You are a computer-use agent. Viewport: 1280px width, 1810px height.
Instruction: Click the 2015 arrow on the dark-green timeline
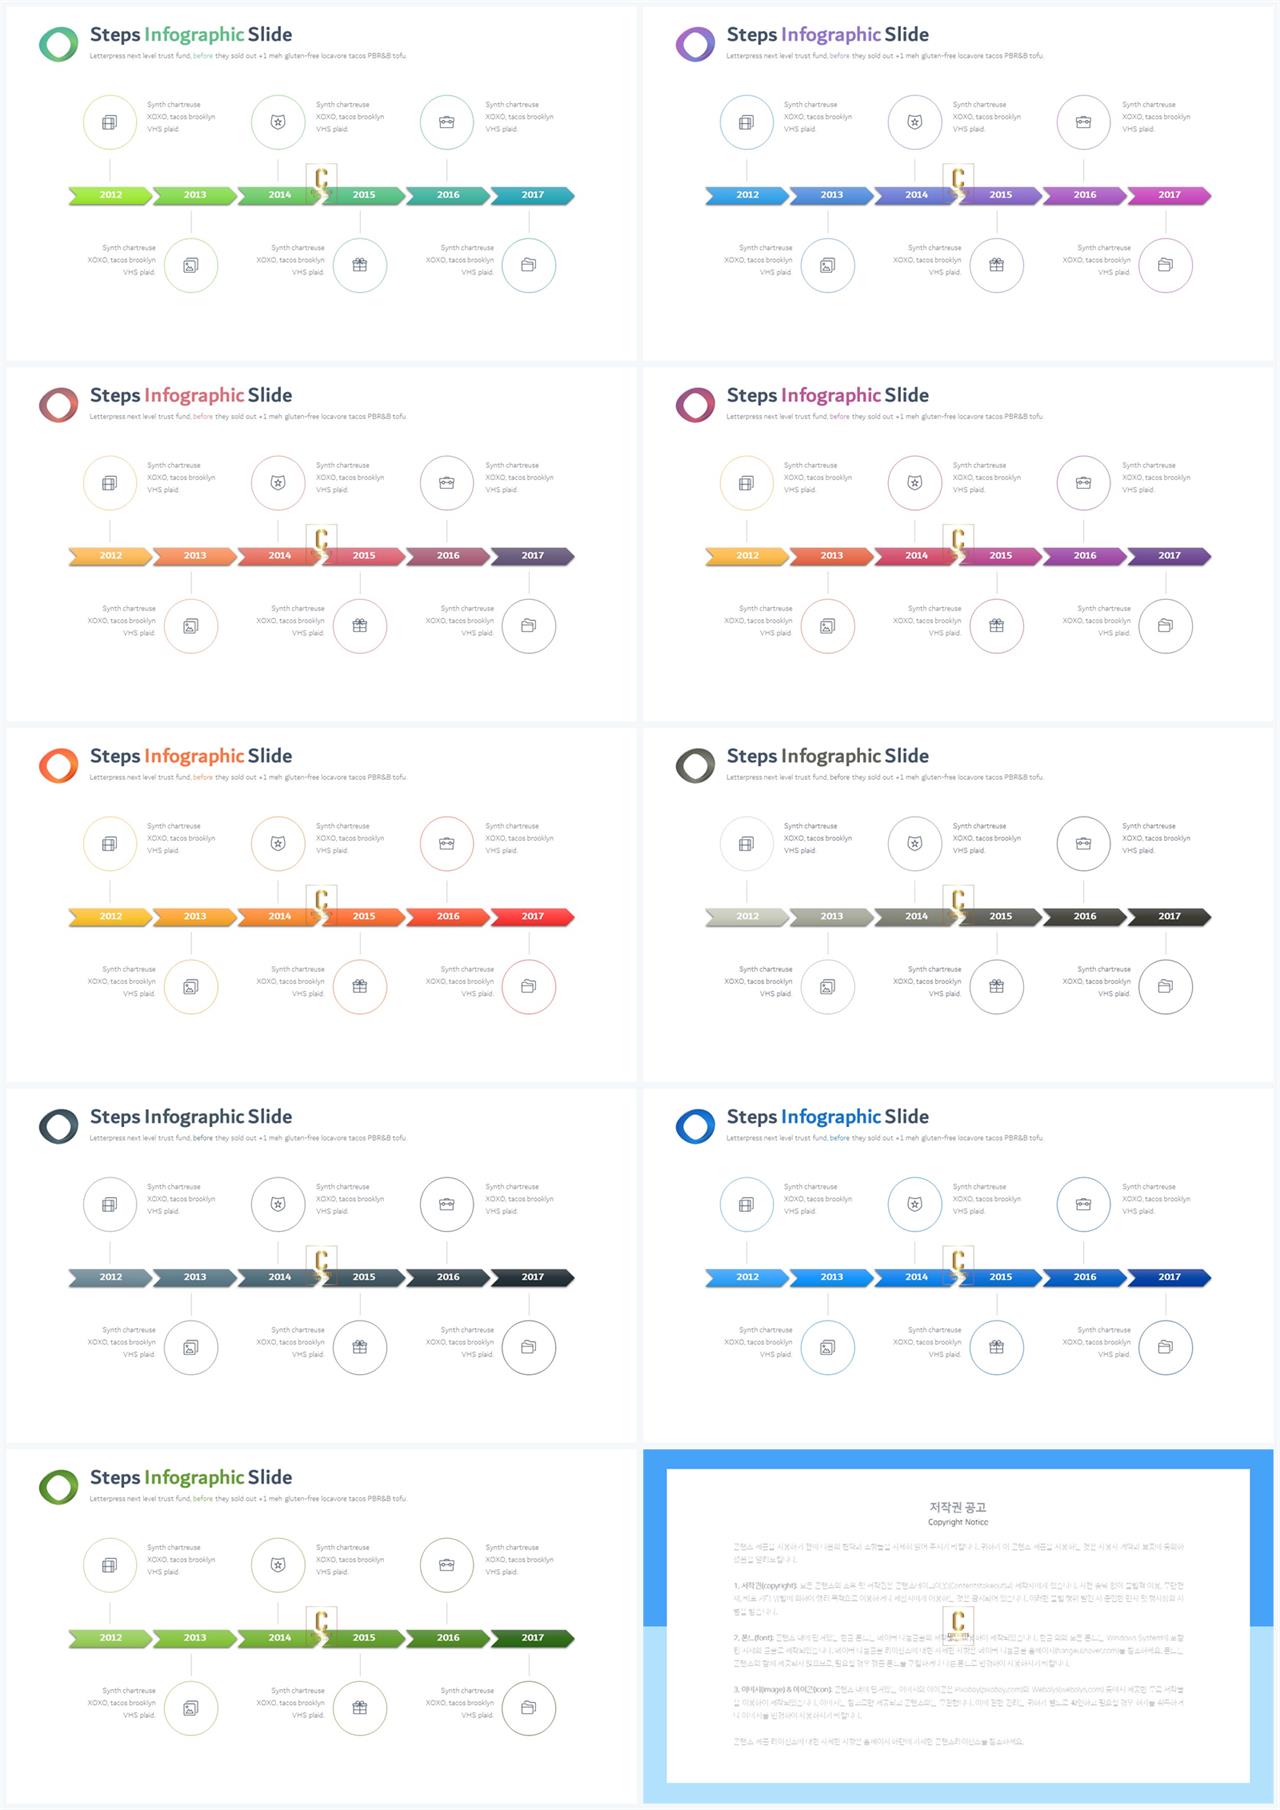(x=364, y=1638)
